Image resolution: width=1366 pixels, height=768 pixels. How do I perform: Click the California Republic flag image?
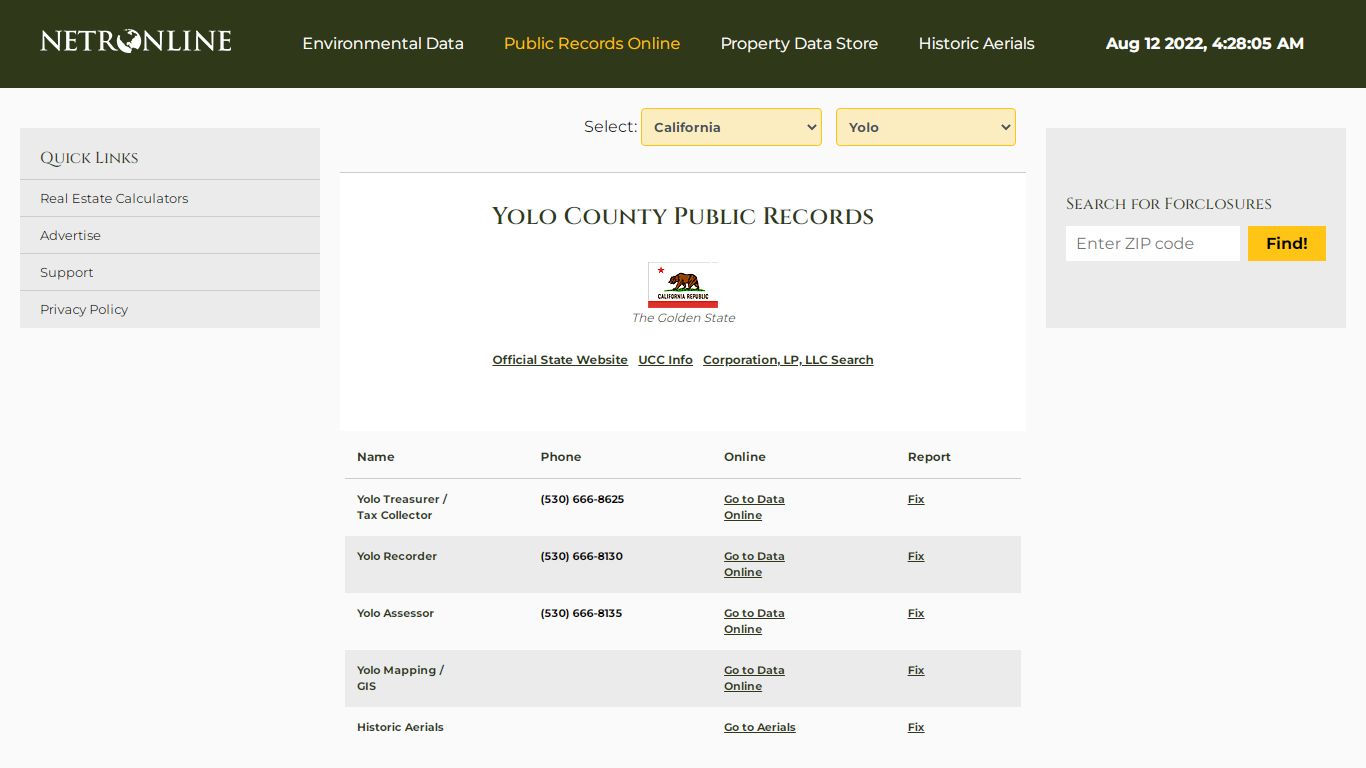(683, 285)
